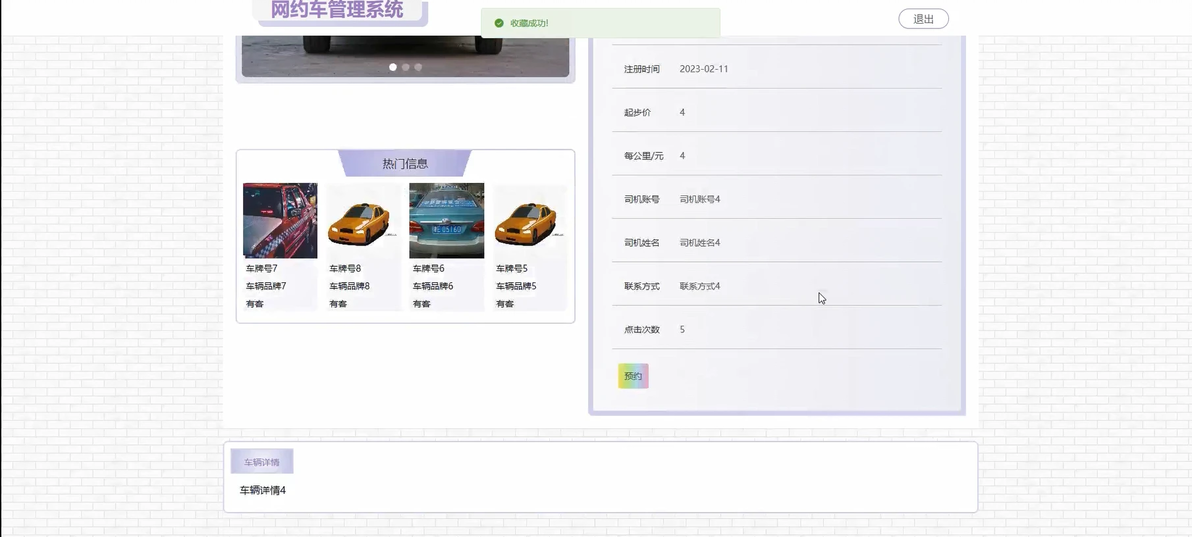This screenshot has height=537, width=1192.
Task: Click the 车牌号8 text
Action: pyautogui.click(x=345, y=268)
